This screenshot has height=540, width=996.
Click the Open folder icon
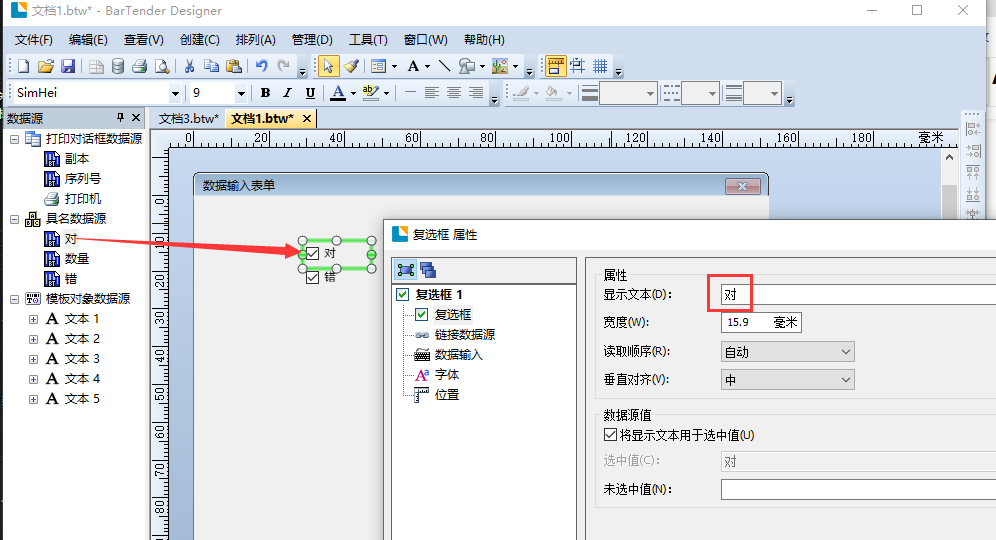click(45, 67)
